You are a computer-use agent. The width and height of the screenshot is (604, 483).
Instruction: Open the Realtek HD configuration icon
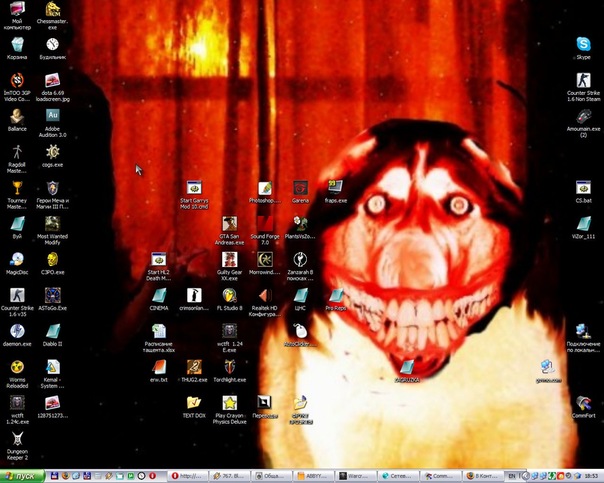pos(265,302)
